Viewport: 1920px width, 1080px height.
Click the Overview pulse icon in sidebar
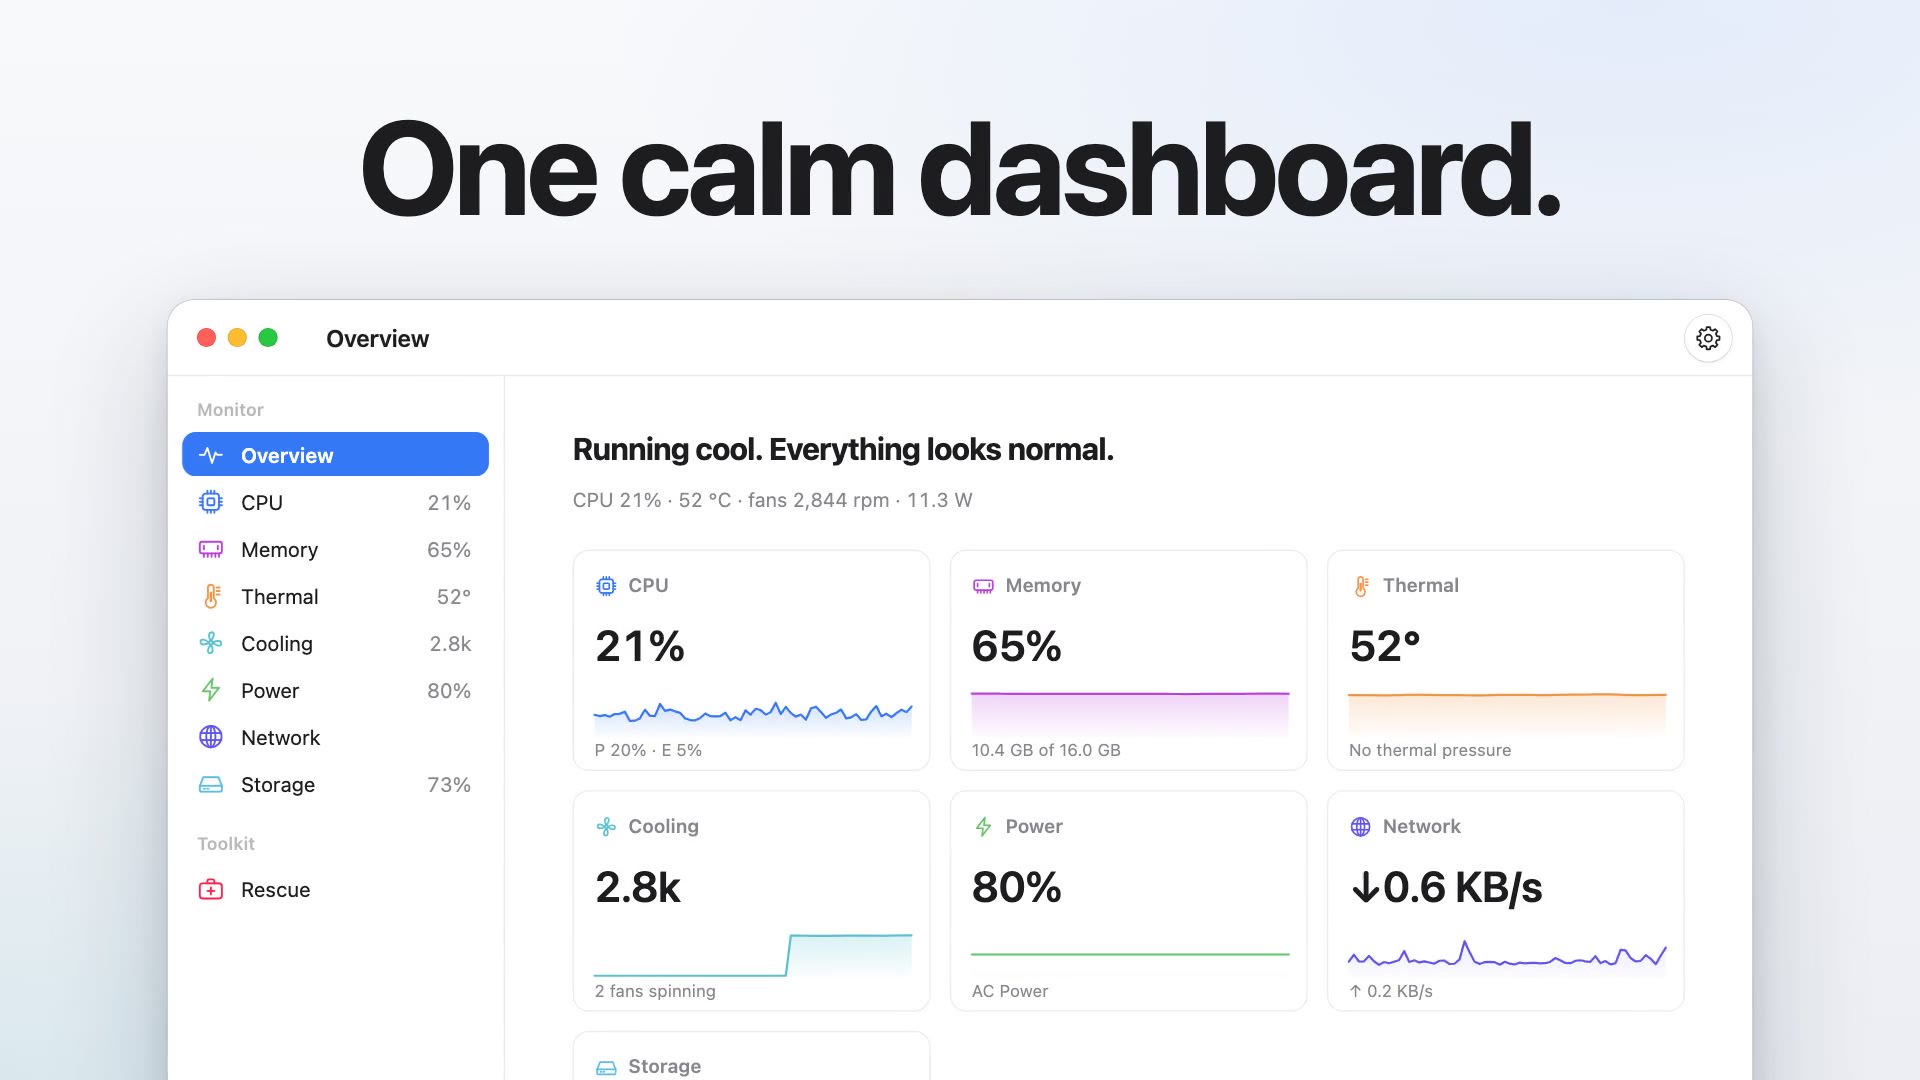tap(211, 455)
